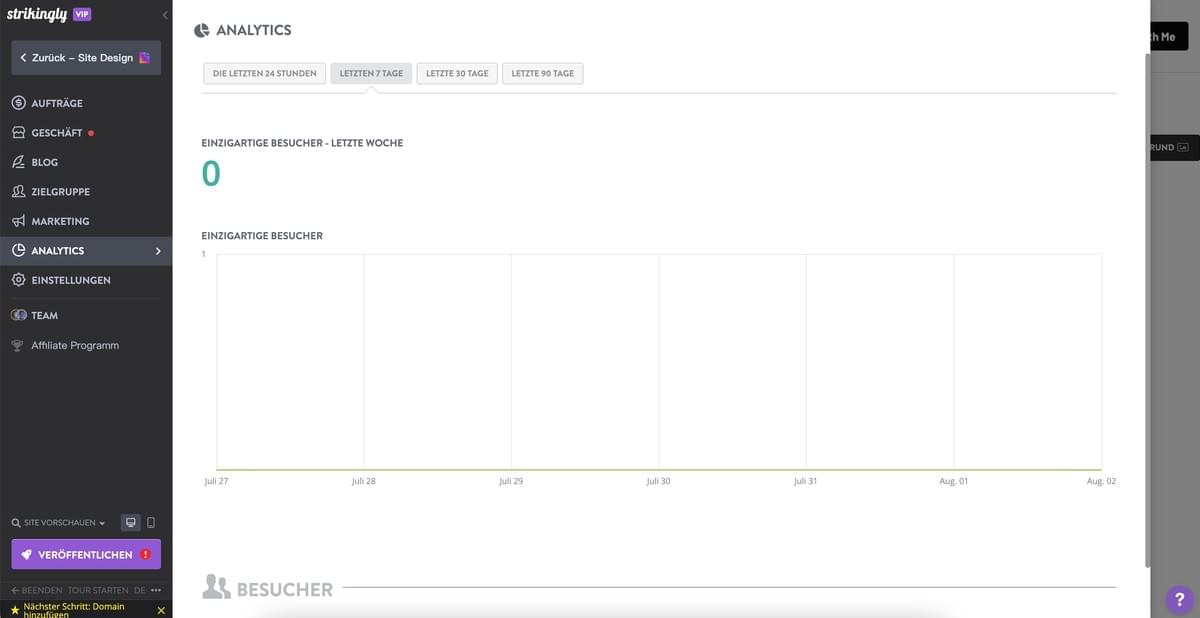Image resolution: width=1200 pixels, height=618 pixels.
Task: Expand the Analytics menu arrow
Action: pyautogui.click(x=158, y=251)
